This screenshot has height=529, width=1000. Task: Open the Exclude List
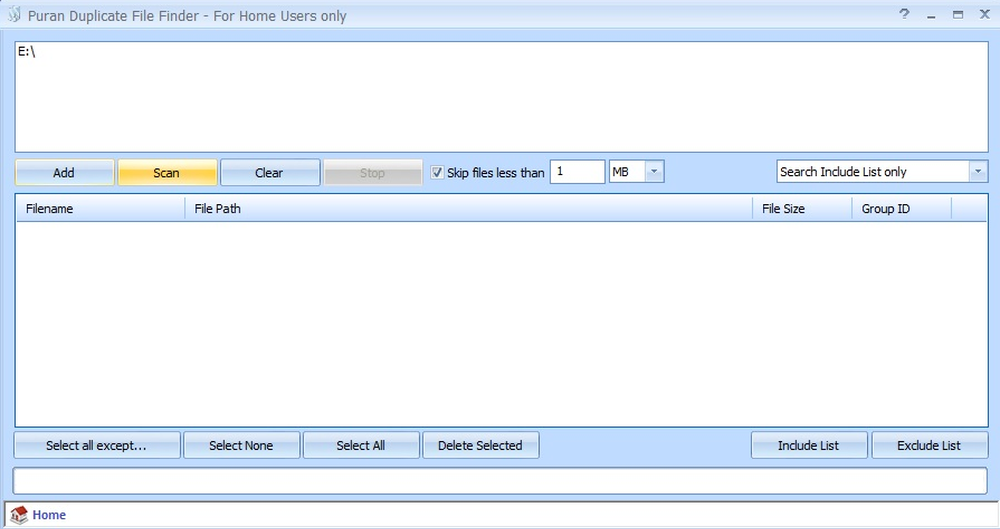pyautogui.click(x=929, y=445)
